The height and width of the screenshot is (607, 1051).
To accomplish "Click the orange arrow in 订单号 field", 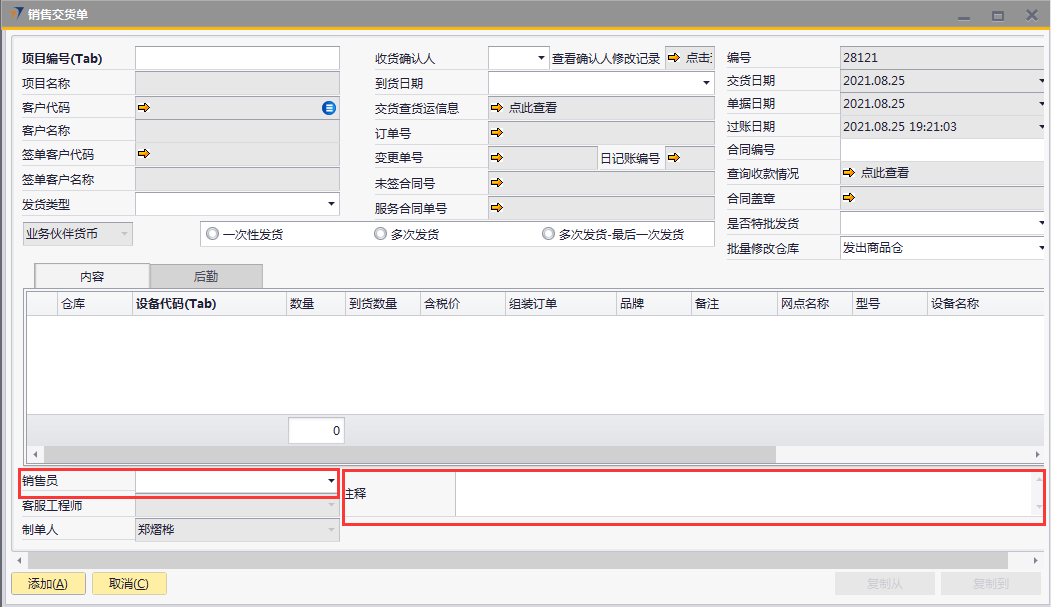I will click(497, 132).
